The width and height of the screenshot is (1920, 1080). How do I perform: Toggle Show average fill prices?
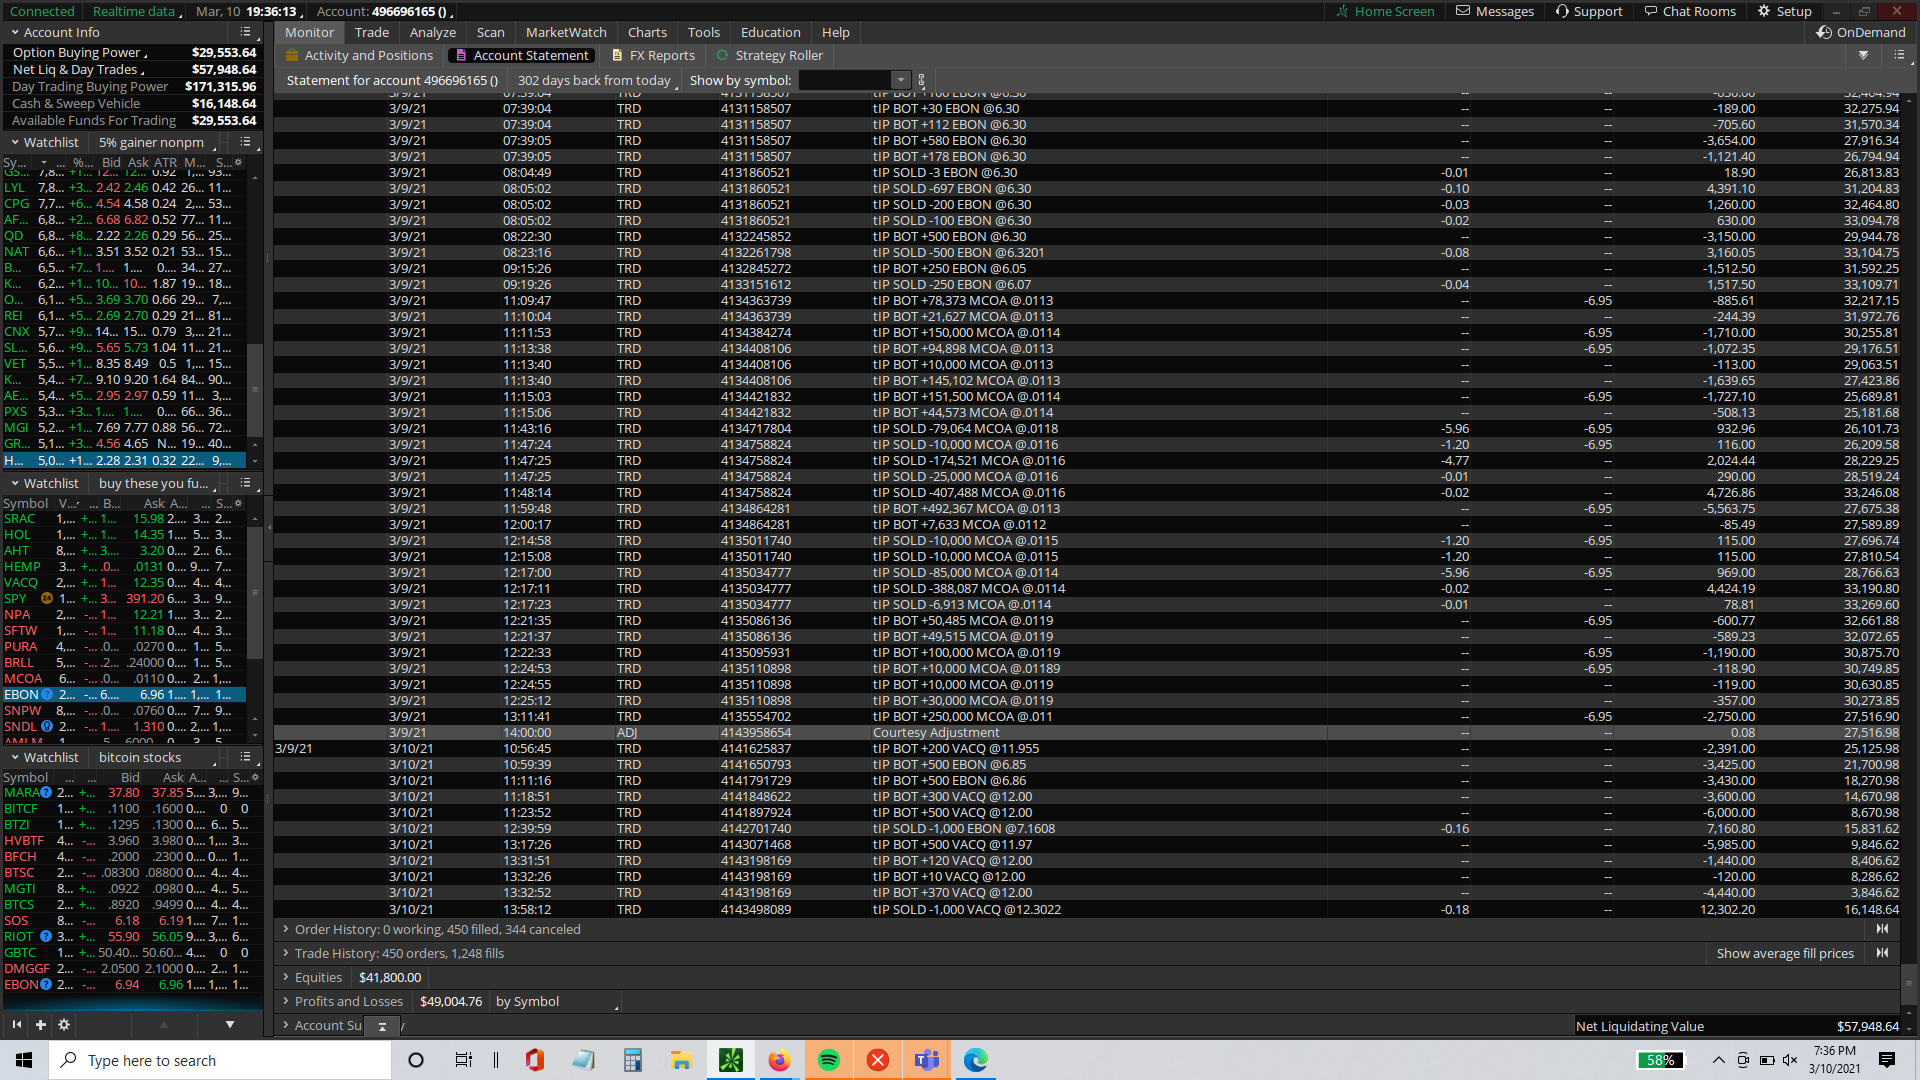[1784, 953]
